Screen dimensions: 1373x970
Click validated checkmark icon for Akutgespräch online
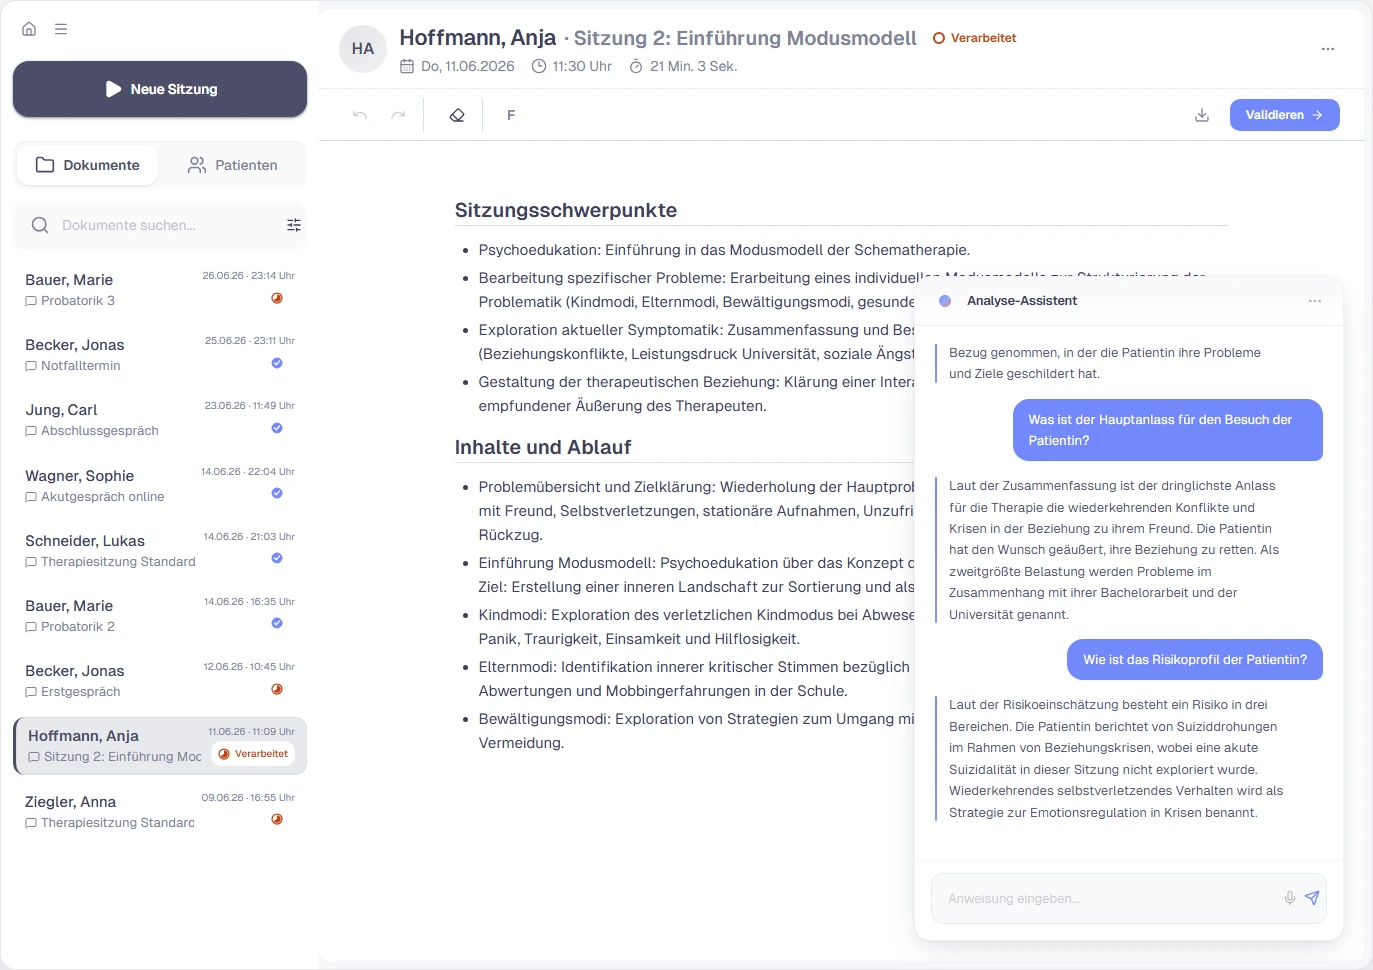(x=277, y=493)
